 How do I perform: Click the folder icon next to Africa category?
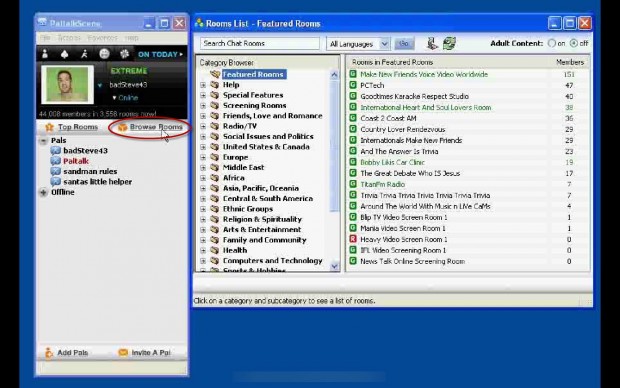click(215, 178)
